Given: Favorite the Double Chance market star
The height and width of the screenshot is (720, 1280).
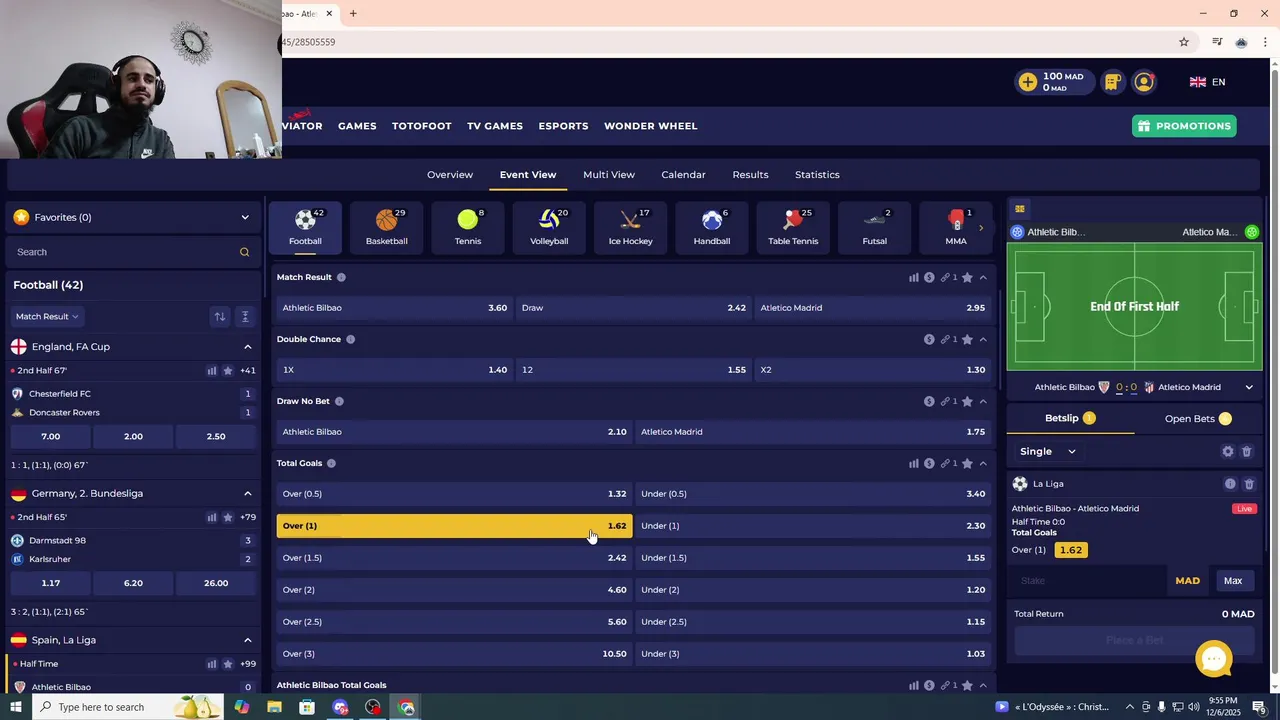Looking at the screenshot, I should 967,339.
